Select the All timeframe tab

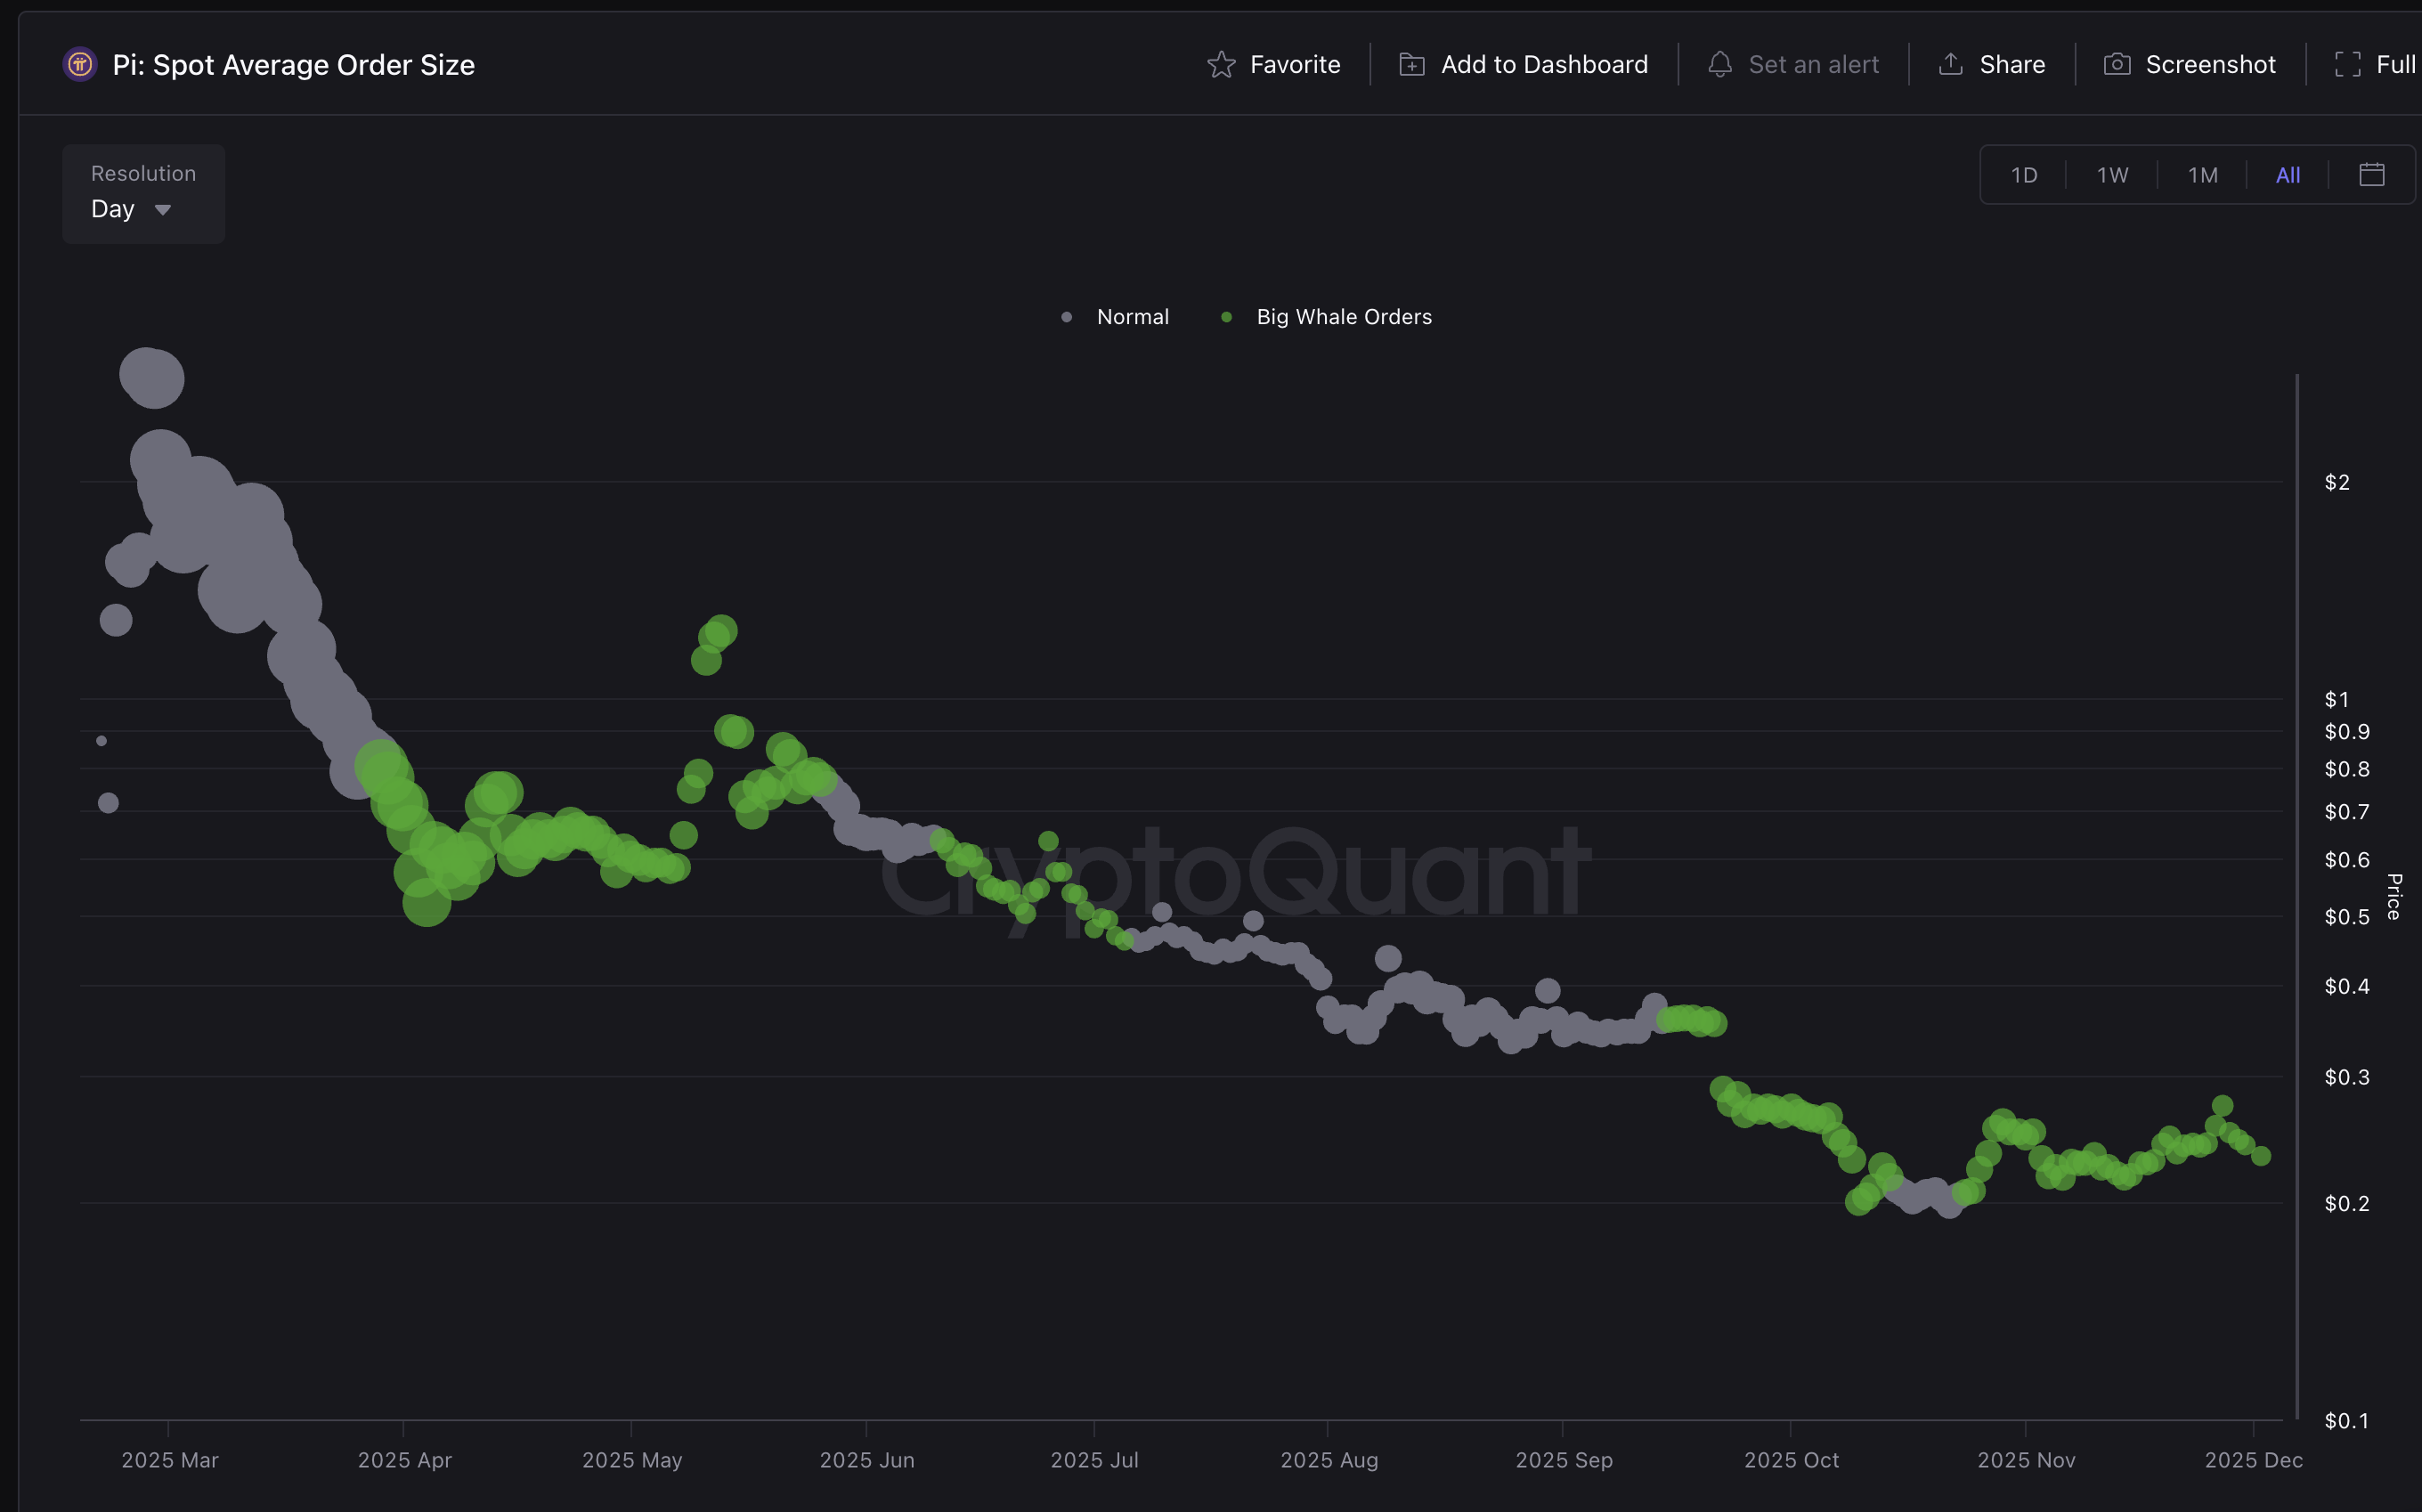click(2288, 174)
